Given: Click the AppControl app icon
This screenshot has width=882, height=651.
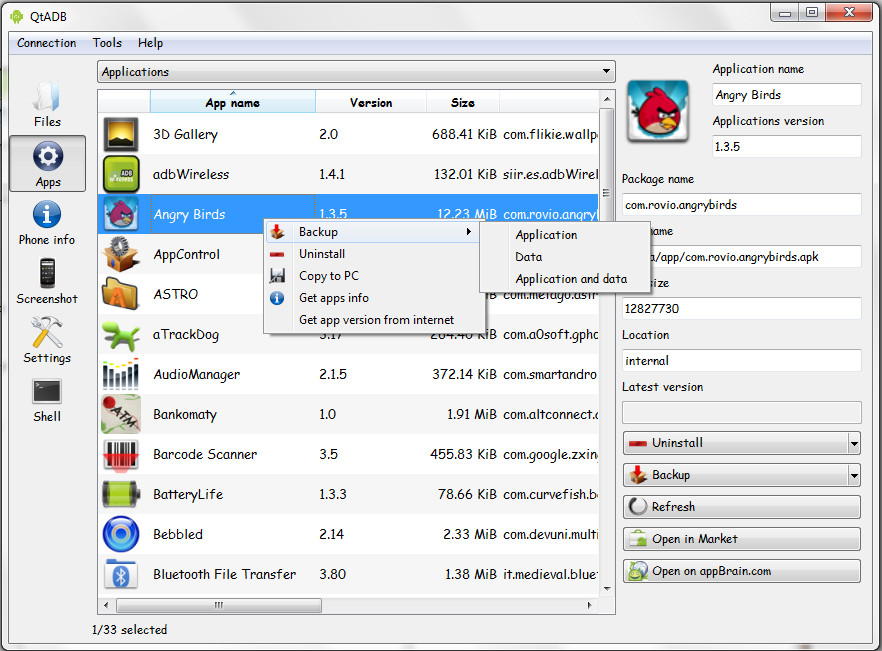Looking at the screenshot, I should click(121, 254).
